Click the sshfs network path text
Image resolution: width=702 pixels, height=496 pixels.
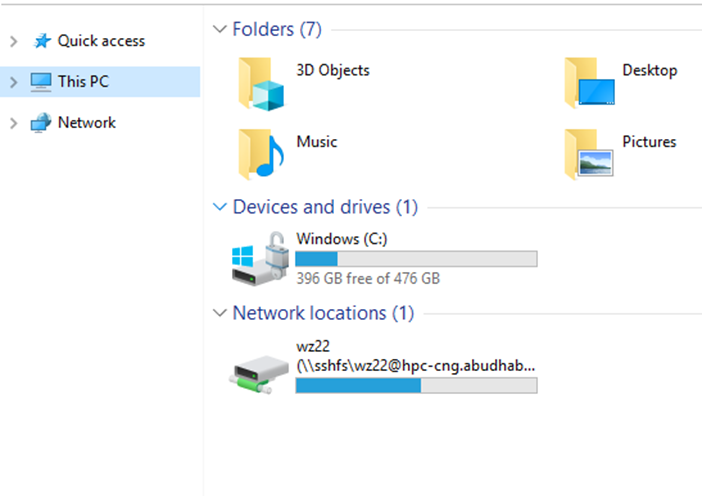[416, 366]
